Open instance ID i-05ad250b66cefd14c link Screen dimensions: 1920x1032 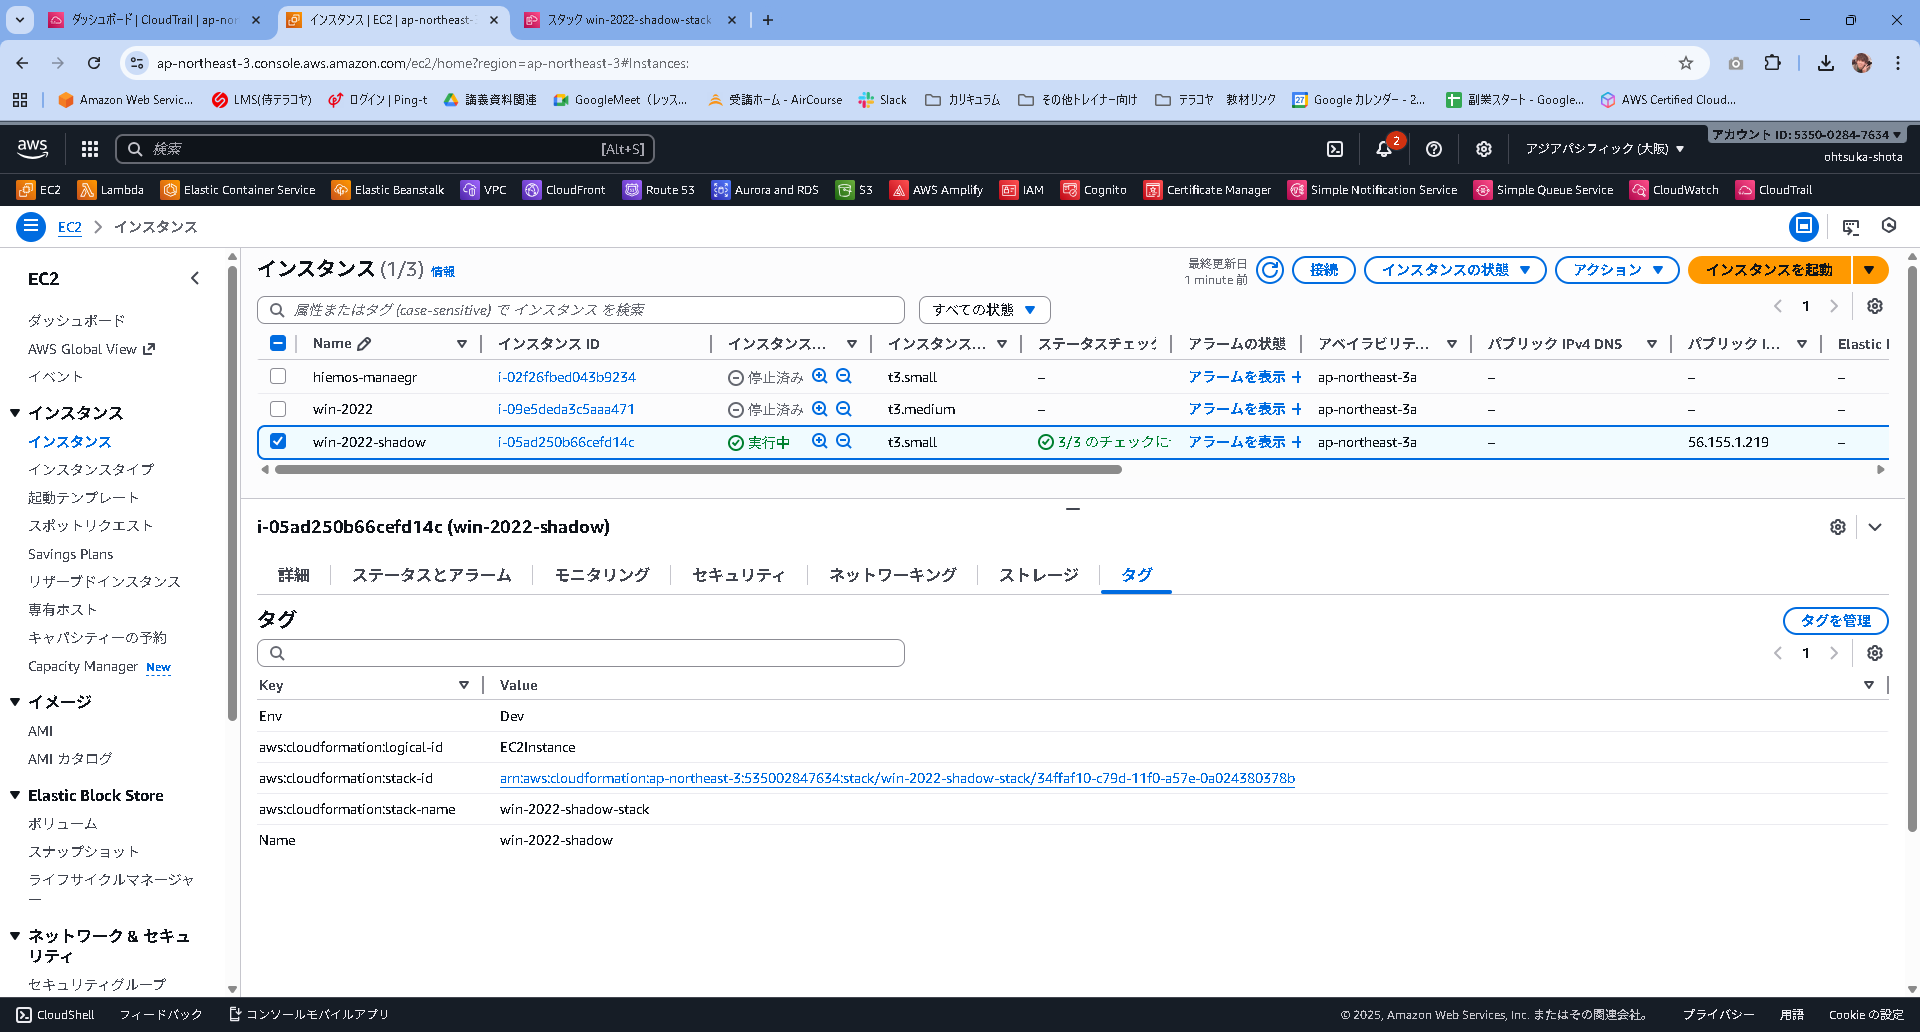(x=566, y=442)
